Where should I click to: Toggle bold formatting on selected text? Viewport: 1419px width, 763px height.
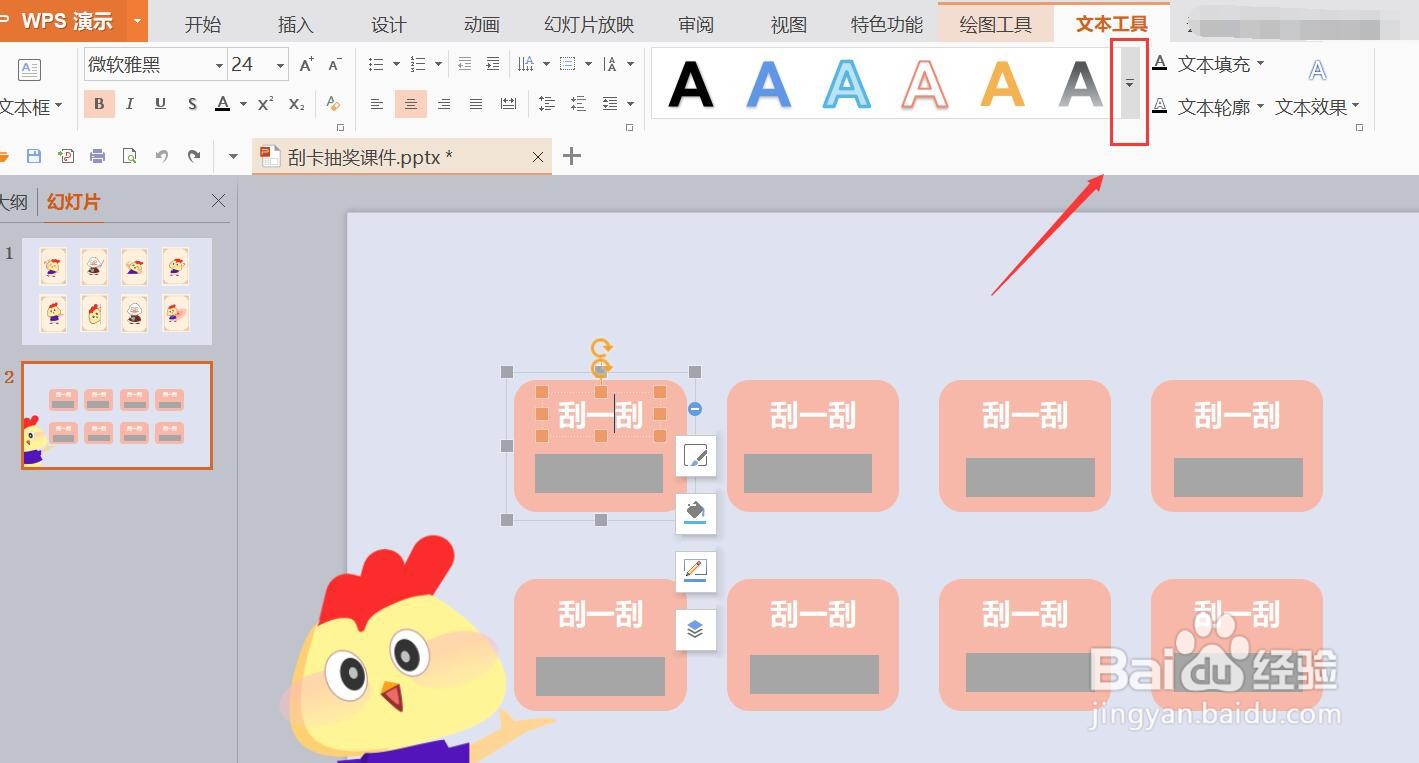click(x=99, y=103)
